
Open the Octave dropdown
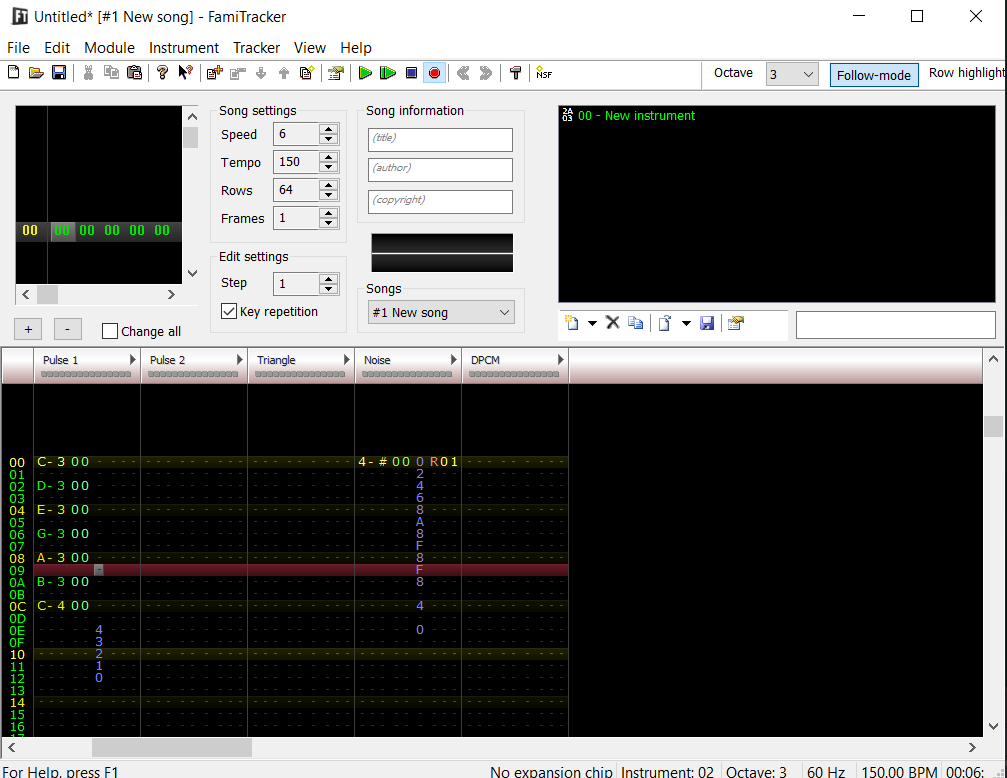(x=792, y=75)
